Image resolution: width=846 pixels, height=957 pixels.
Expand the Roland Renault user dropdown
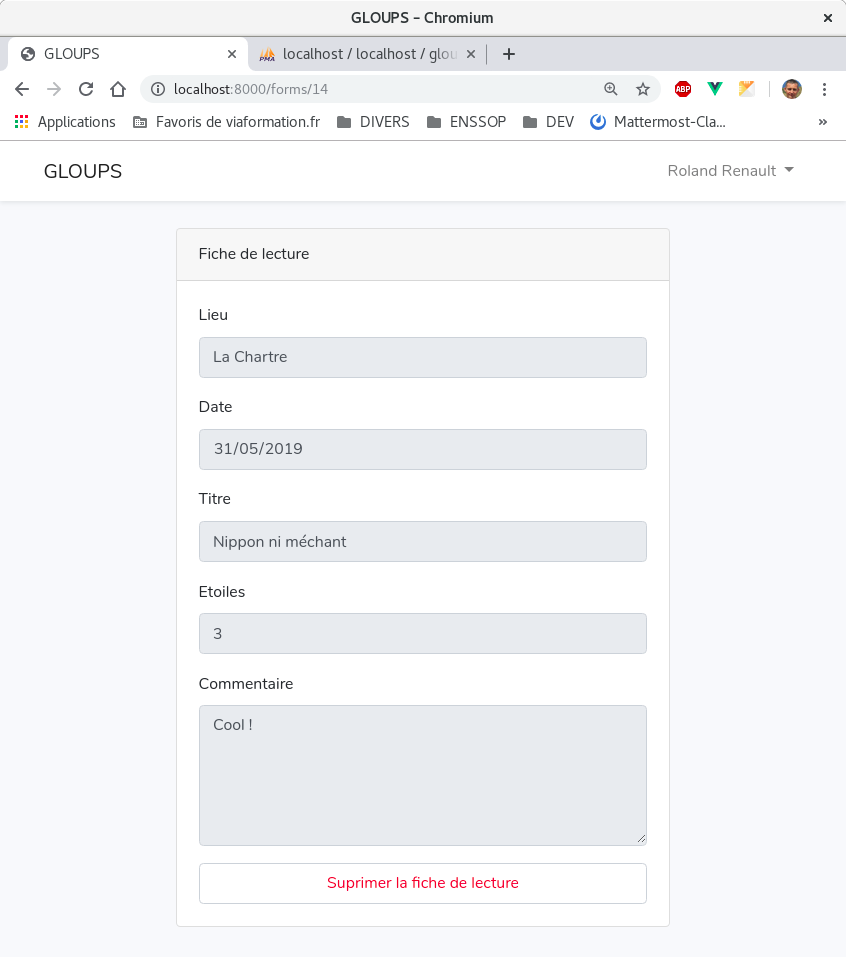pyautogui.click(x=730, y=171)
